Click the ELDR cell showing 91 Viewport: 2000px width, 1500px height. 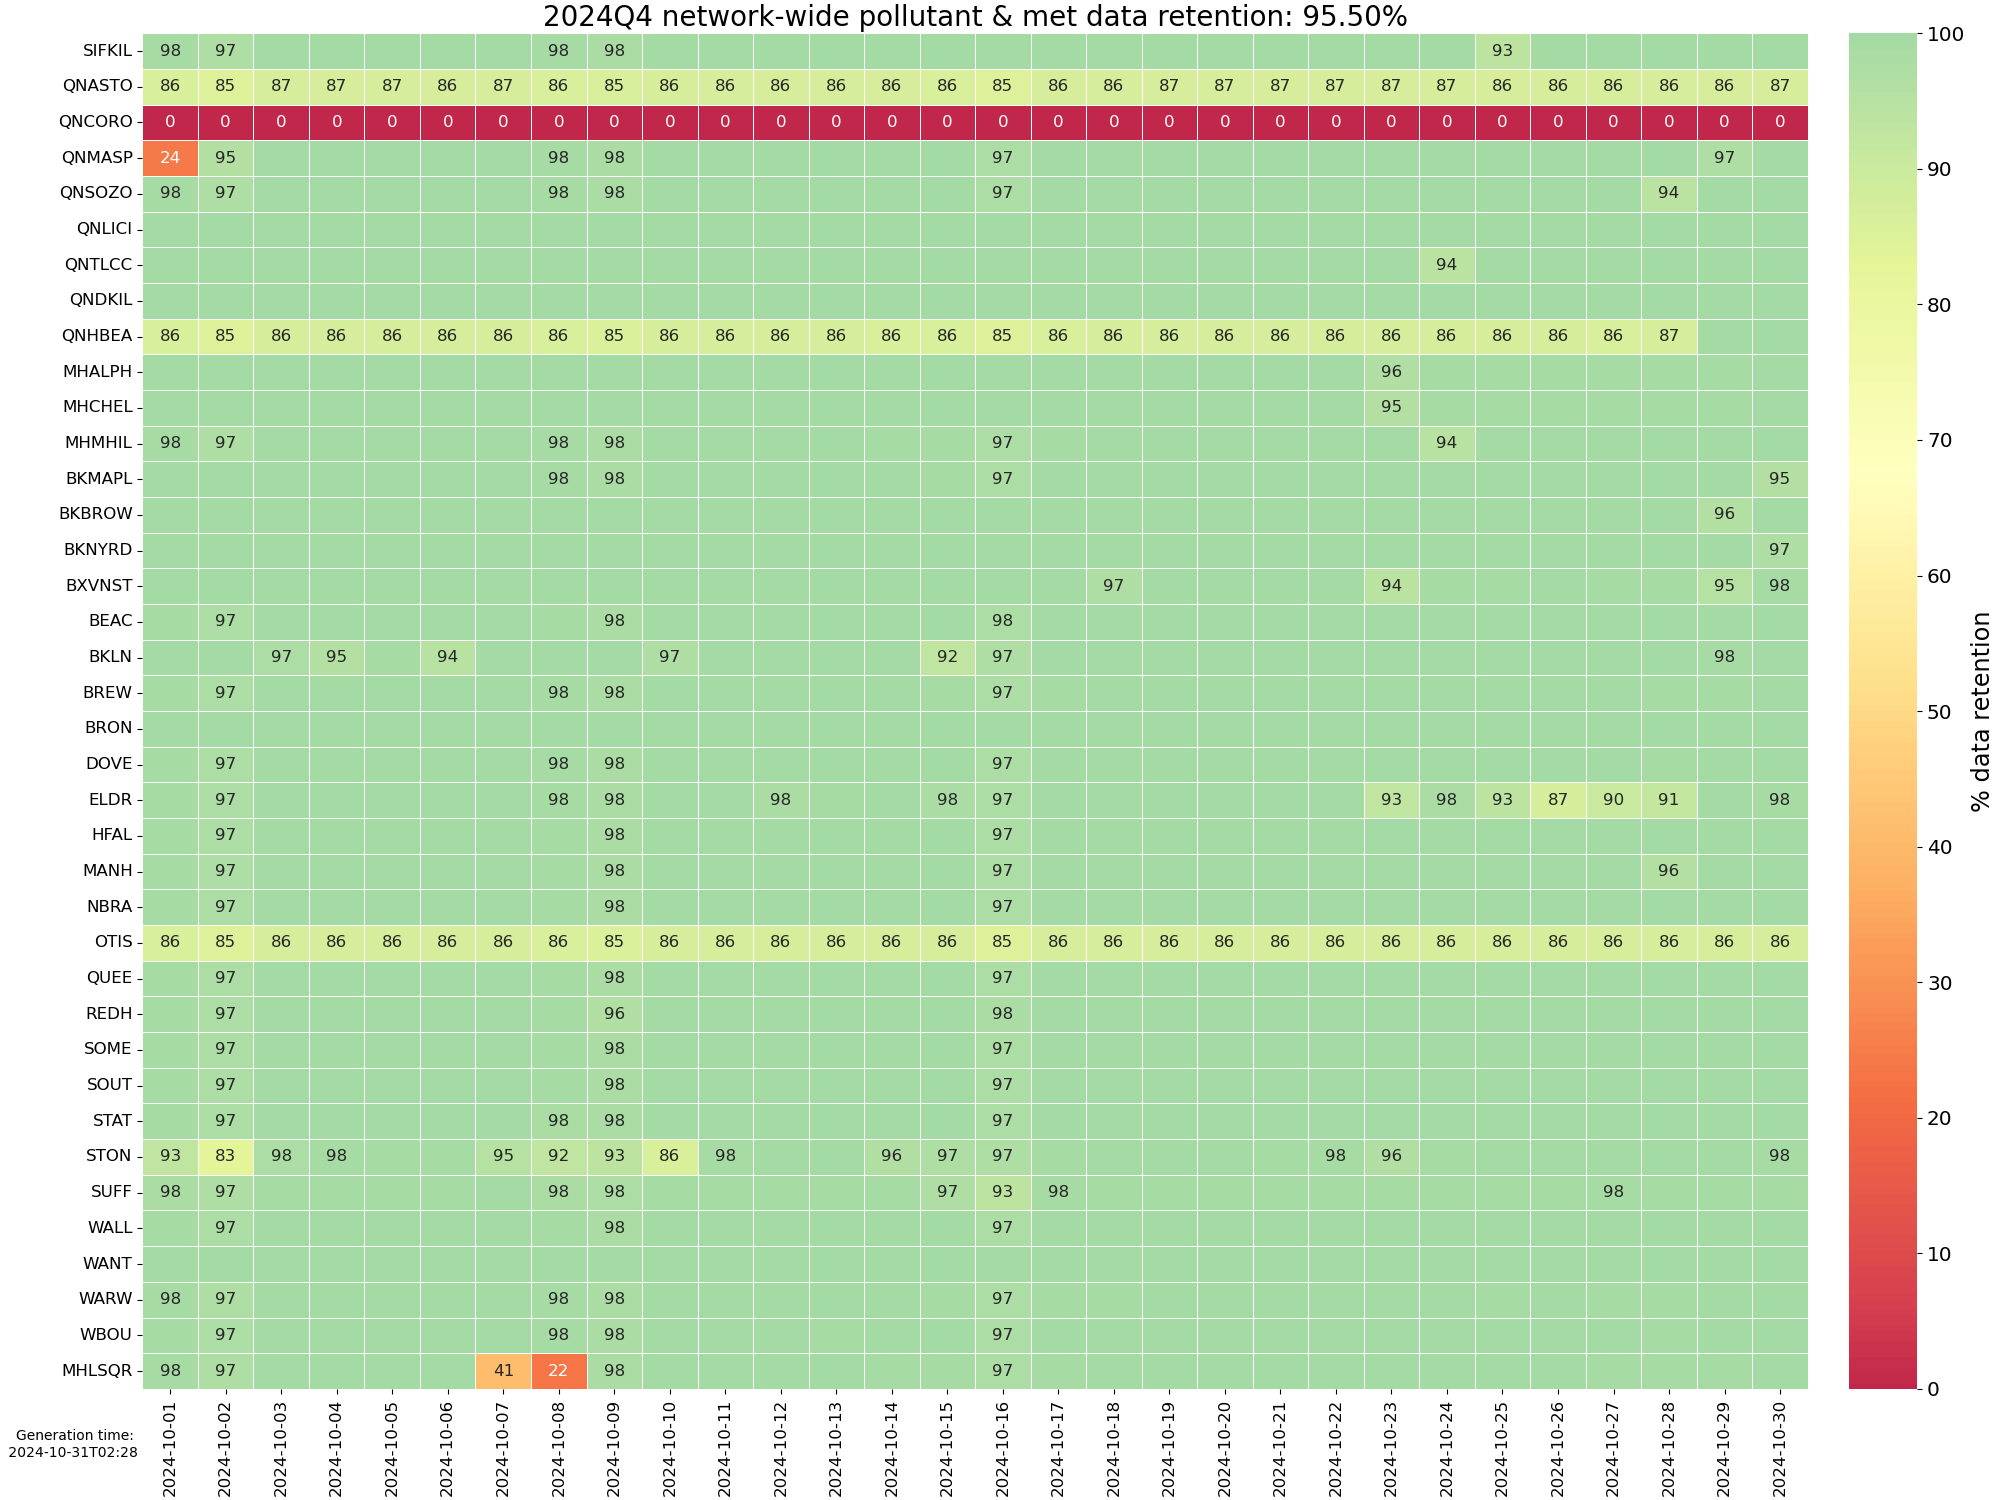coord(1668,799)
